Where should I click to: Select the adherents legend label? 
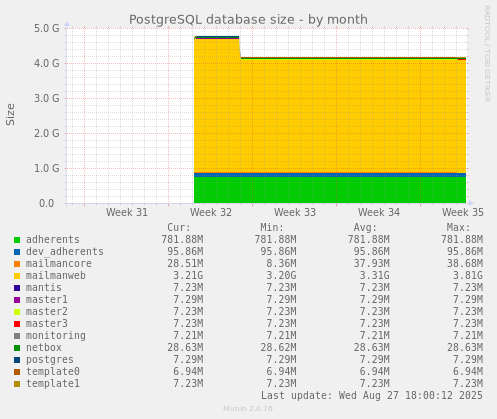(53, 239)
